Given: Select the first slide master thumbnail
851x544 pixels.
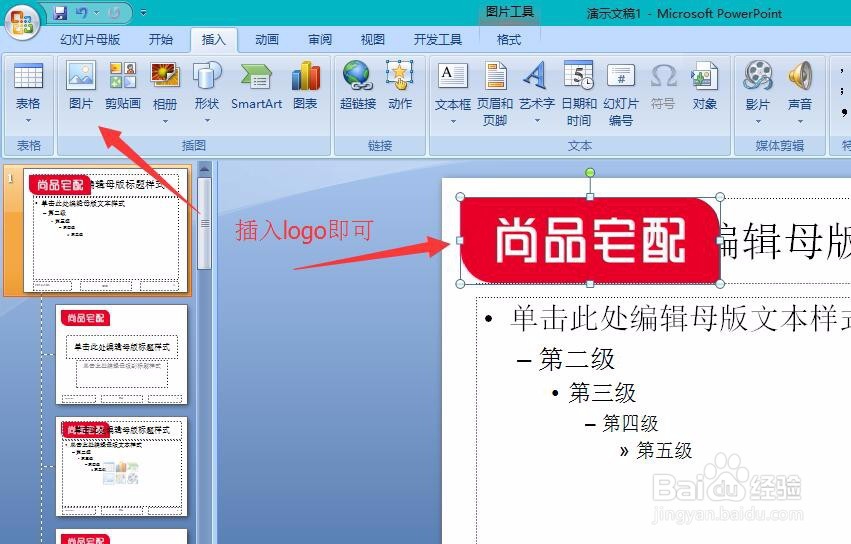Looking at the screenshot, I should pyautogui.click(x=106, y=230).
